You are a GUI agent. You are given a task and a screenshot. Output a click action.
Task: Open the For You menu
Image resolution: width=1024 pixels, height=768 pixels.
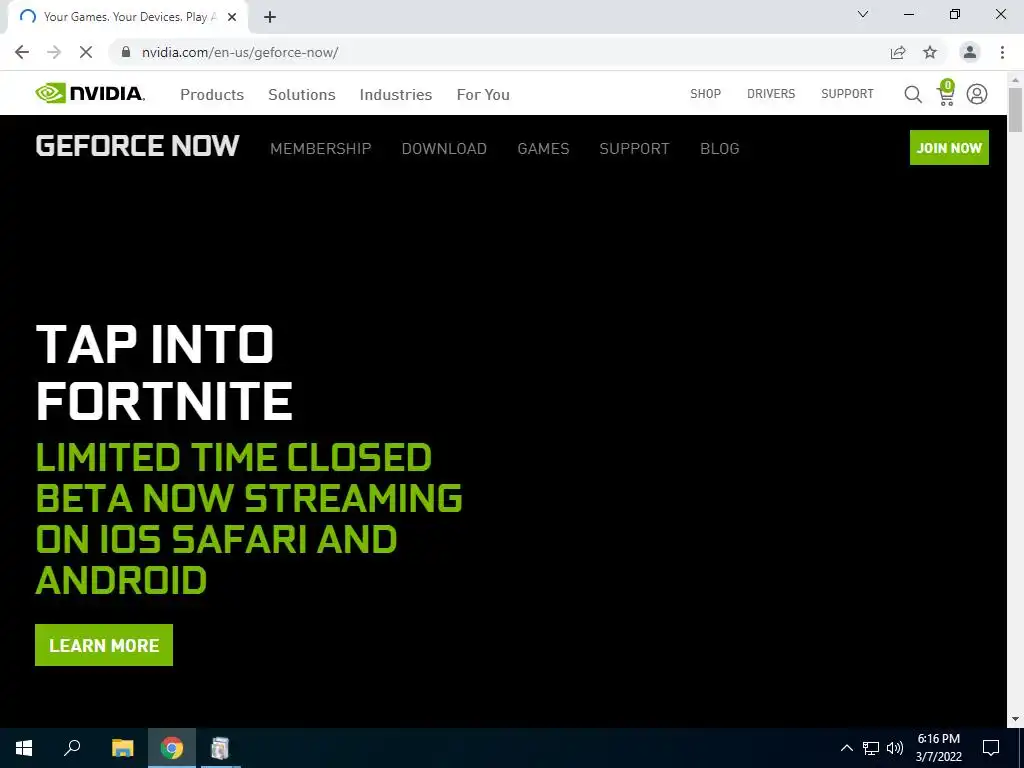(483, 95)
